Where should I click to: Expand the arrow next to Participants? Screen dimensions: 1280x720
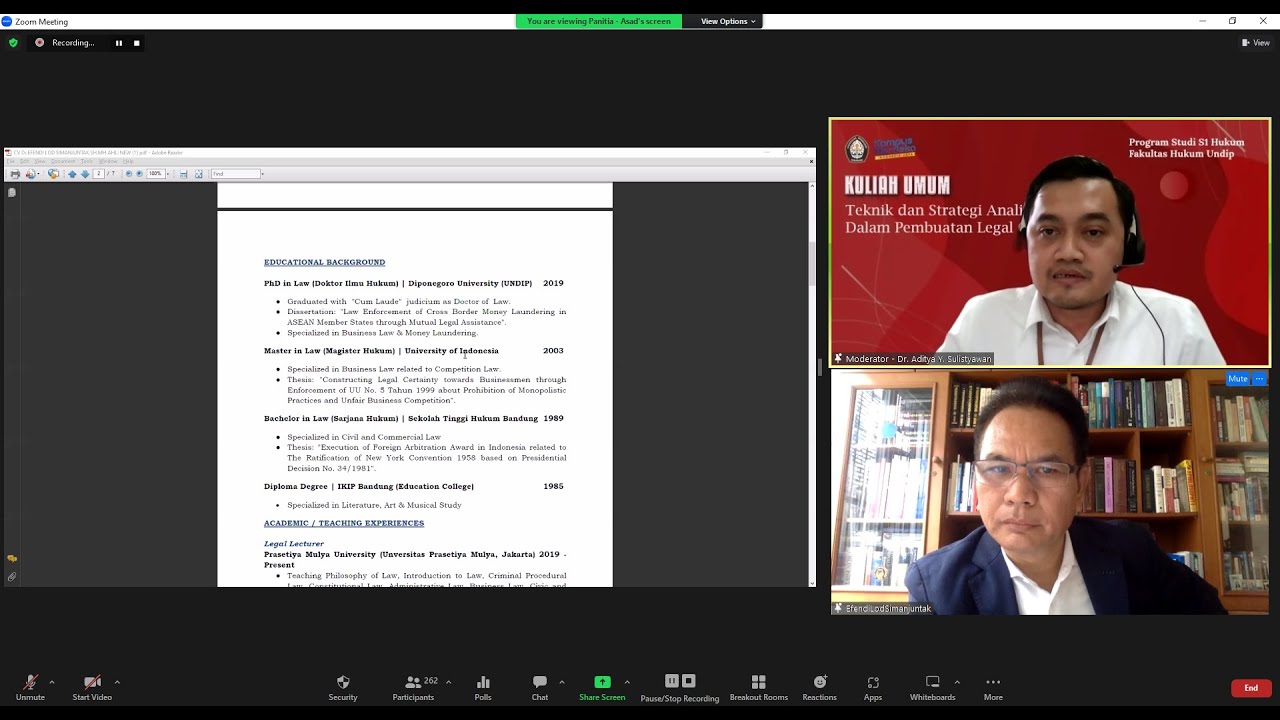tap(448, 682)
